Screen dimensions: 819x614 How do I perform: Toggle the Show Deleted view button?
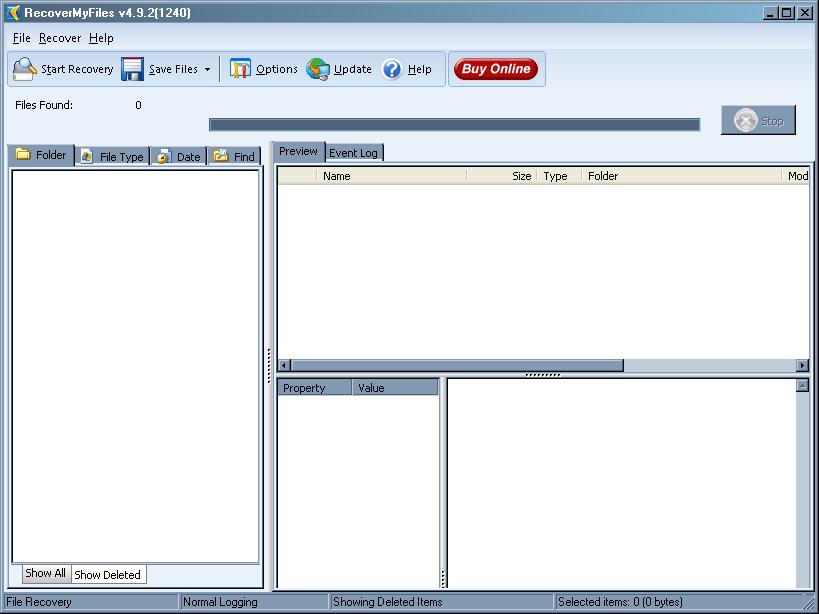107,575
